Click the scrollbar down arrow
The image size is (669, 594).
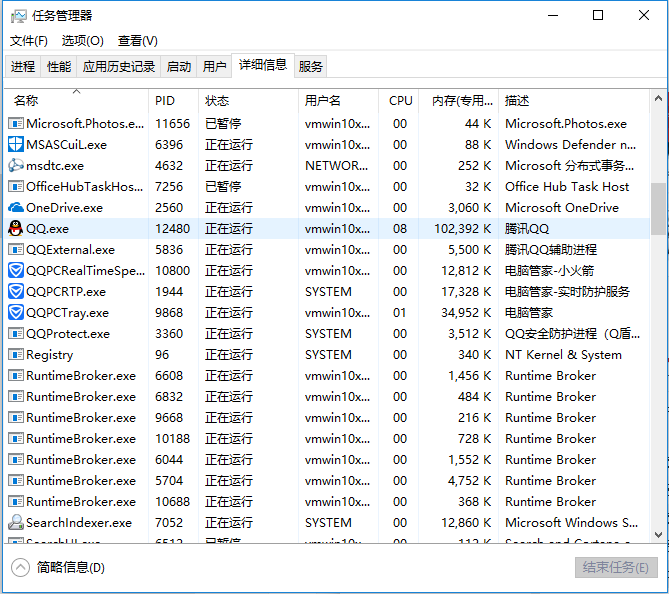pyautogui.click(x=658, y=534)
